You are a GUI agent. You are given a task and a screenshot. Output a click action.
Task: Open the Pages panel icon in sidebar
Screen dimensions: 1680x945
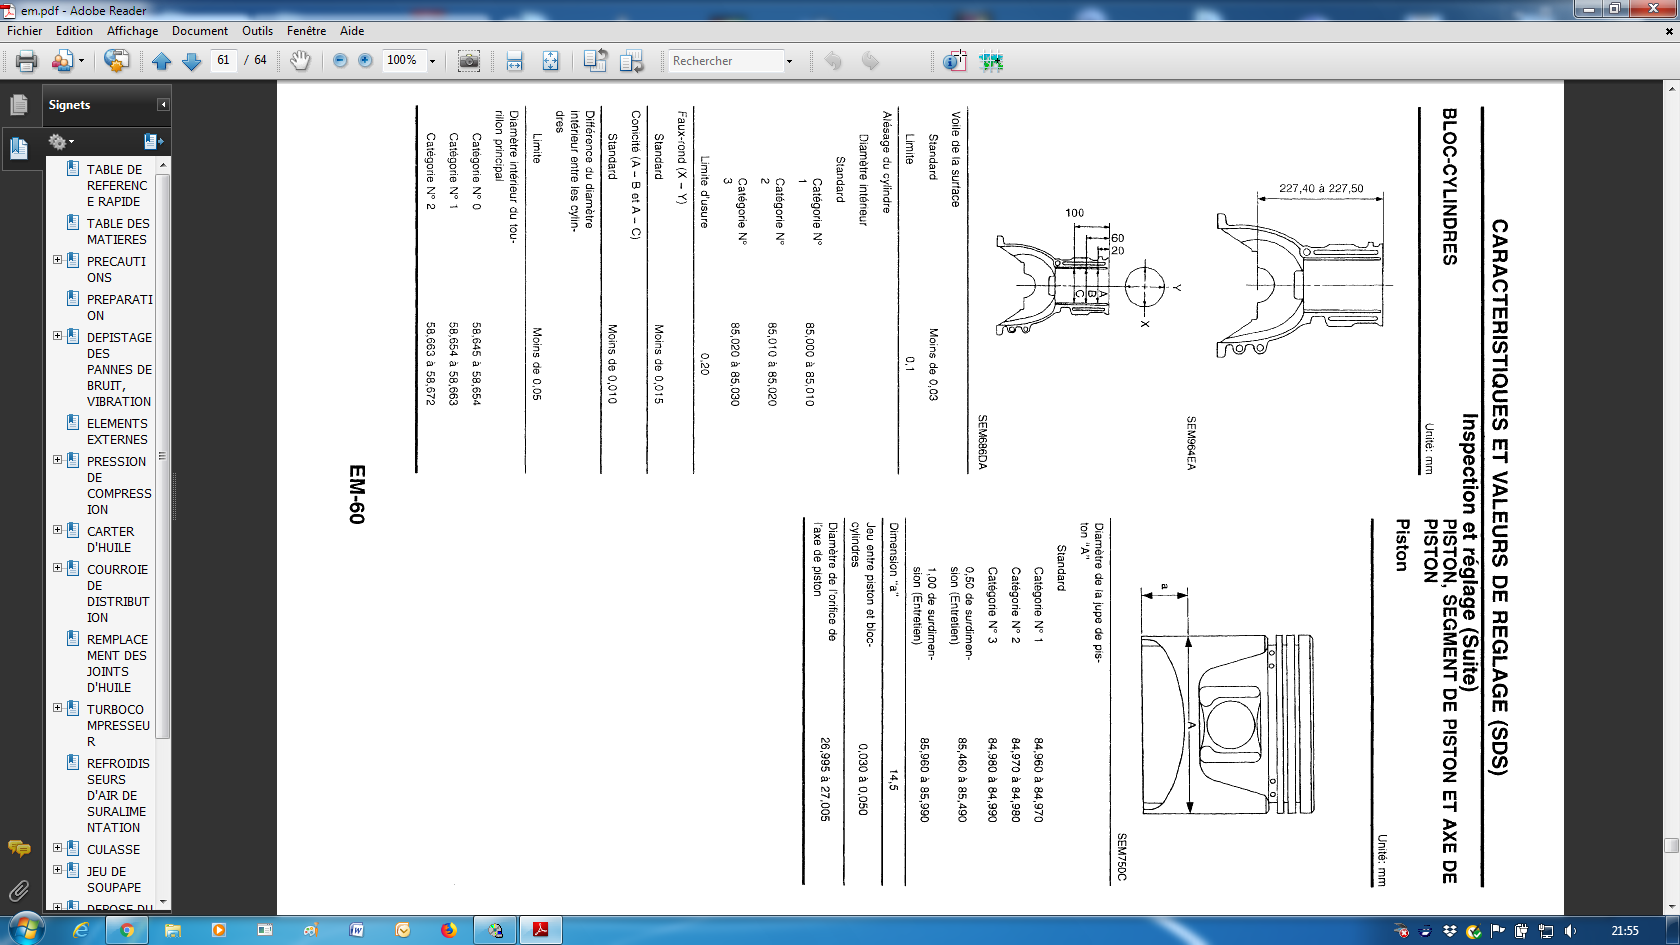[x=19, y=104]
